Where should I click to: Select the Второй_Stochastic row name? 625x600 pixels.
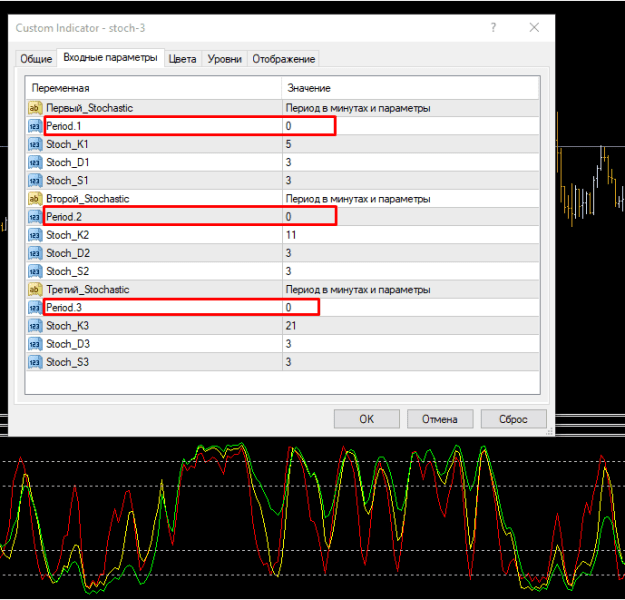tap(88, 199)
